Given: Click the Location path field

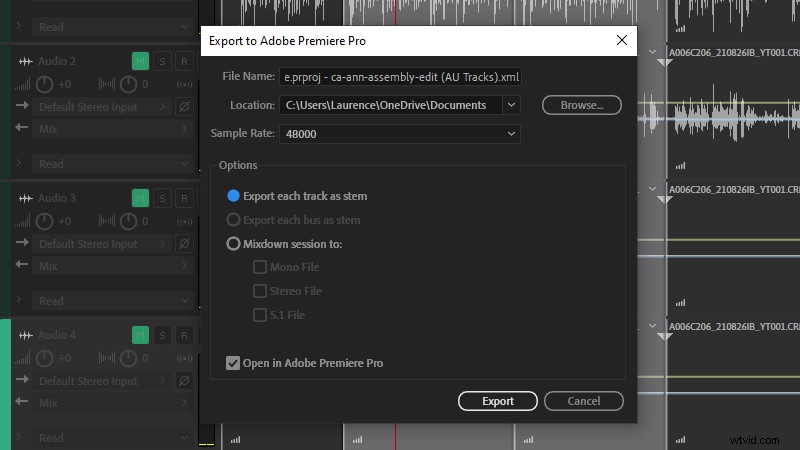Looking at the screenshot, I should (x=391, y=105).
